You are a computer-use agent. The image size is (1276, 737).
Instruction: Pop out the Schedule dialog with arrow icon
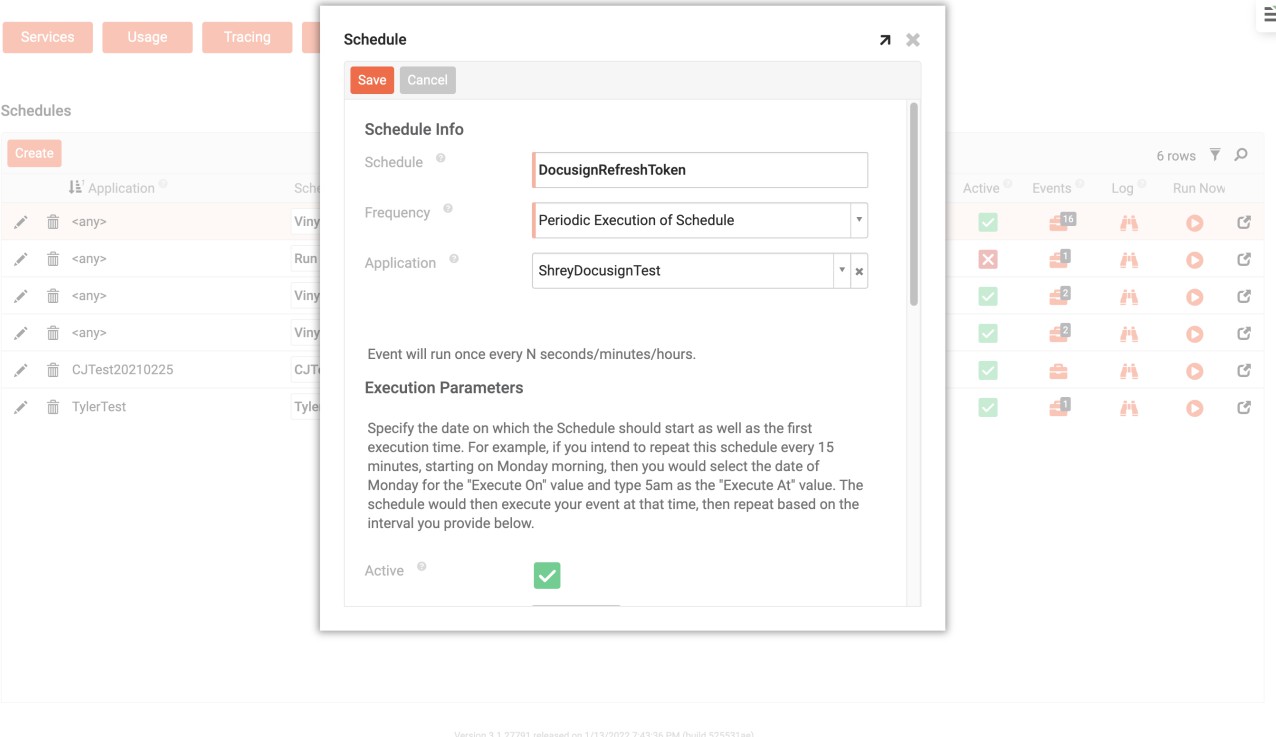coord(885,40)
